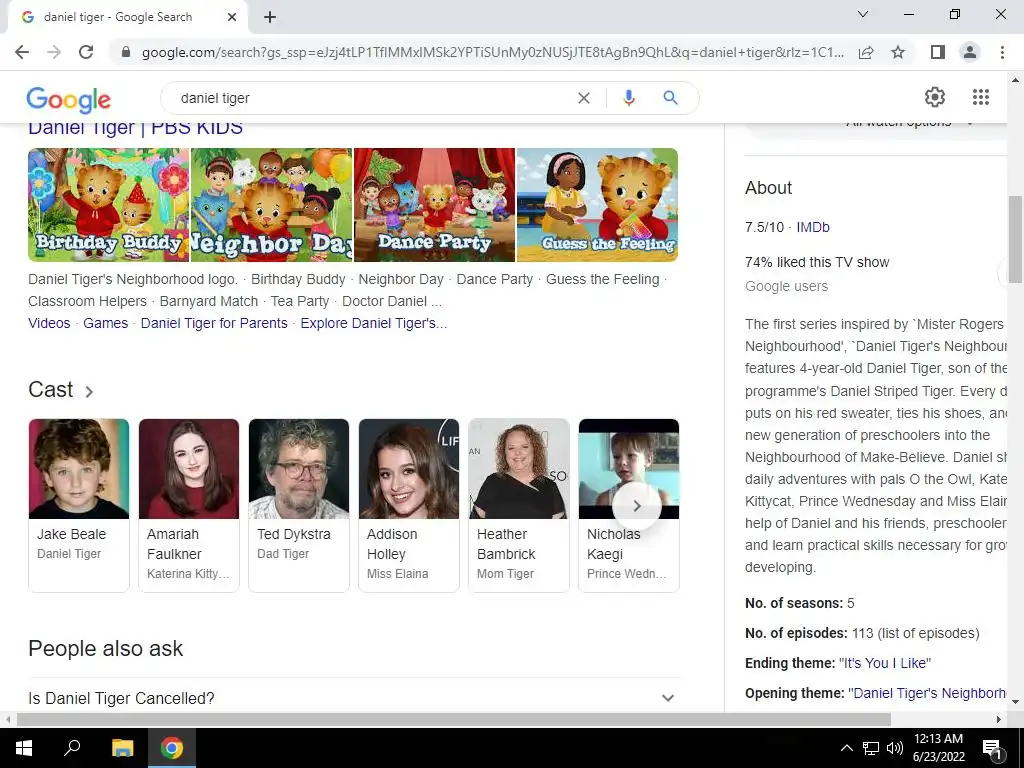Viewport: 1024px width, 768px height.
Task: Open the Birthday Buddy game thumbnail
Action: [x=108, y=204]
